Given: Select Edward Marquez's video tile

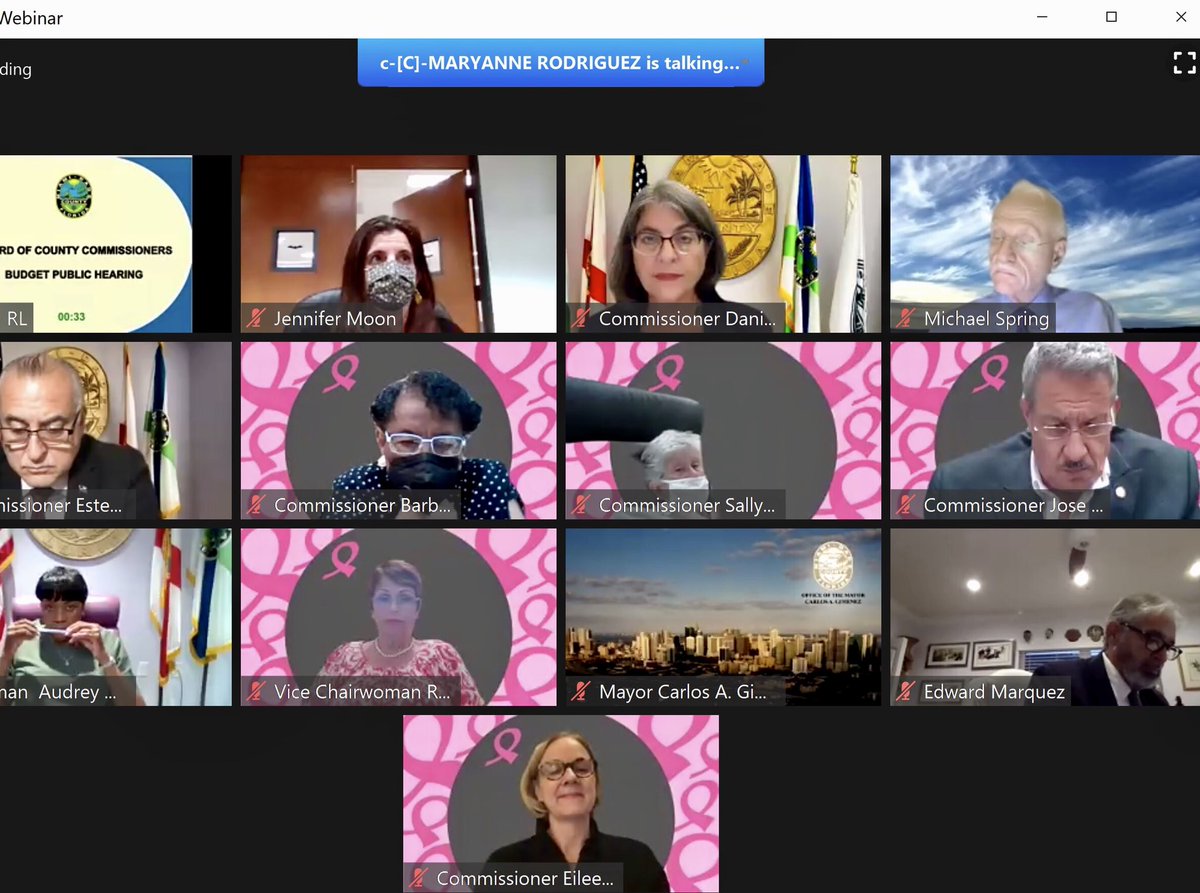Looking at the screenshot, I should click(x=1045, y=617).
